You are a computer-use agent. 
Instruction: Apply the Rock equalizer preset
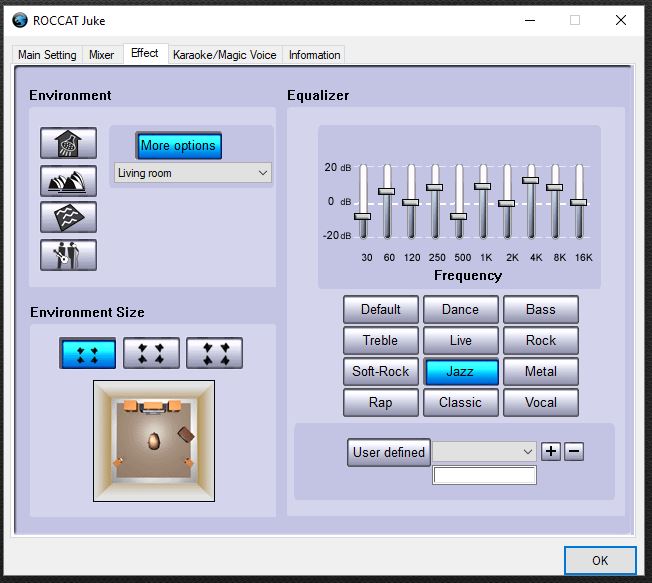click(541, 340)
